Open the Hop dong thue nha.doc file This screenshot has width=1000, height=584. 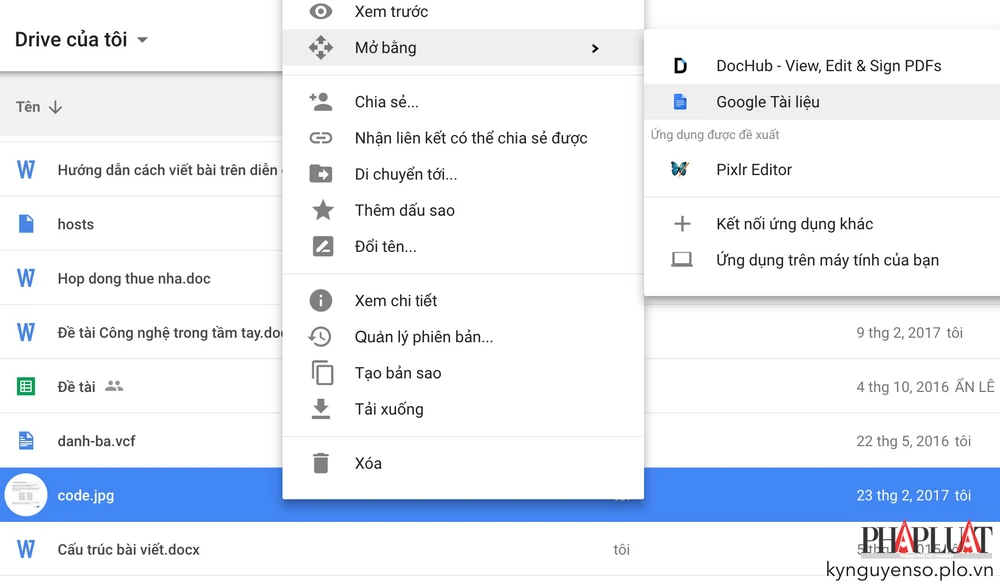point(134,279)
